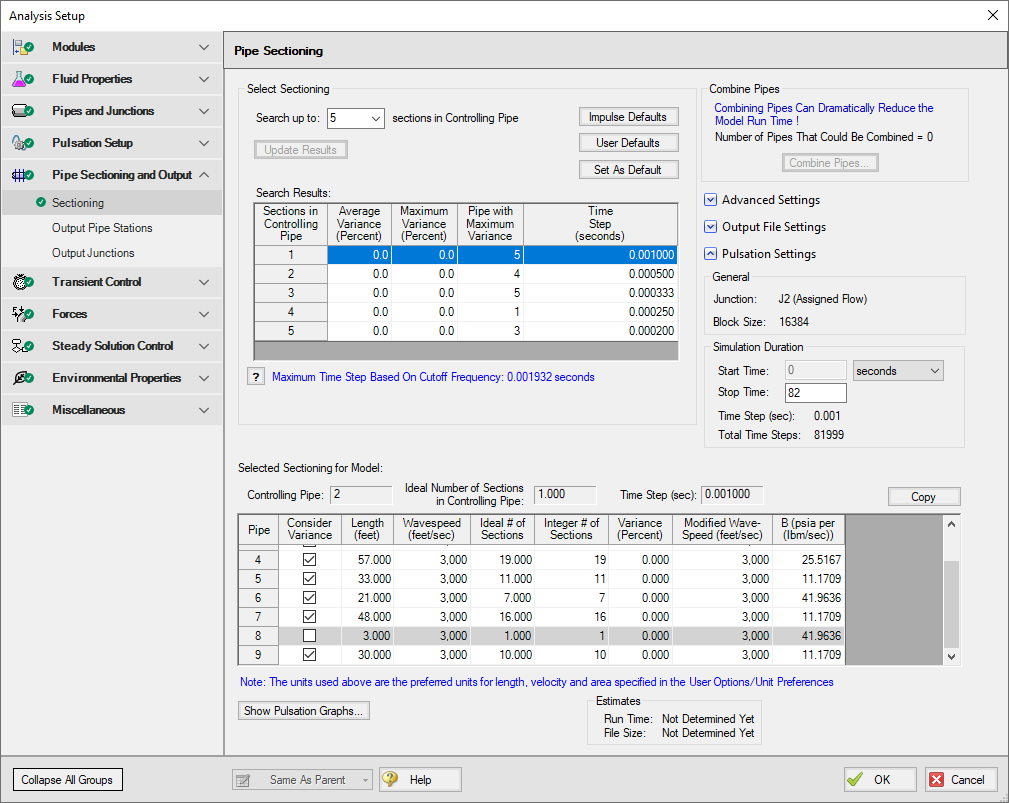Click the Show Pulsation Graphs button
The width and height of the screenshot is (1009, 803).
305,711
